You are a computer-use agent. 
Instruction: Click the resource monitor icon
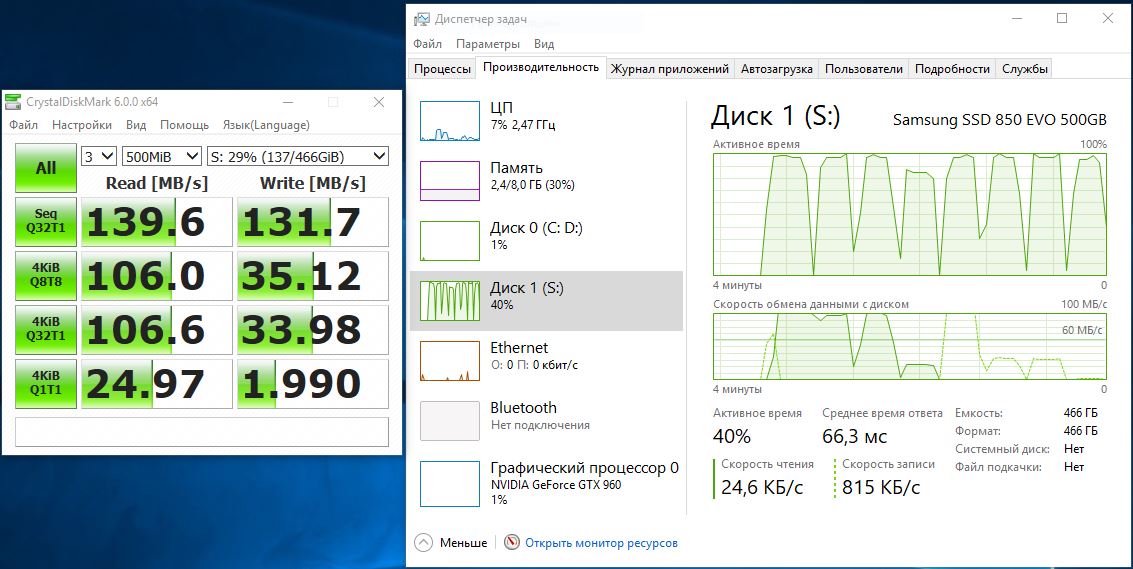(512, 543)
